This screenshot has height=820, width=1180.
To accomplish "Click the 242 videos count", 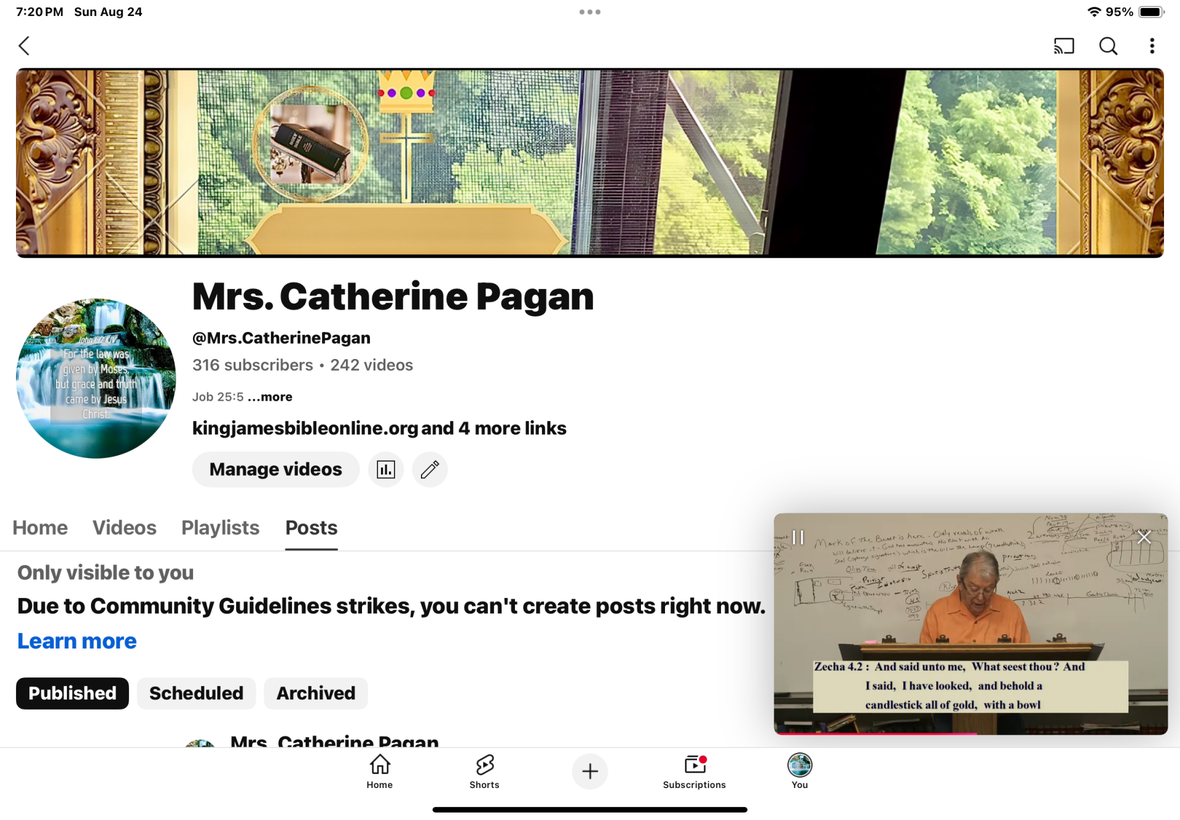I will (x=371, y=365).
